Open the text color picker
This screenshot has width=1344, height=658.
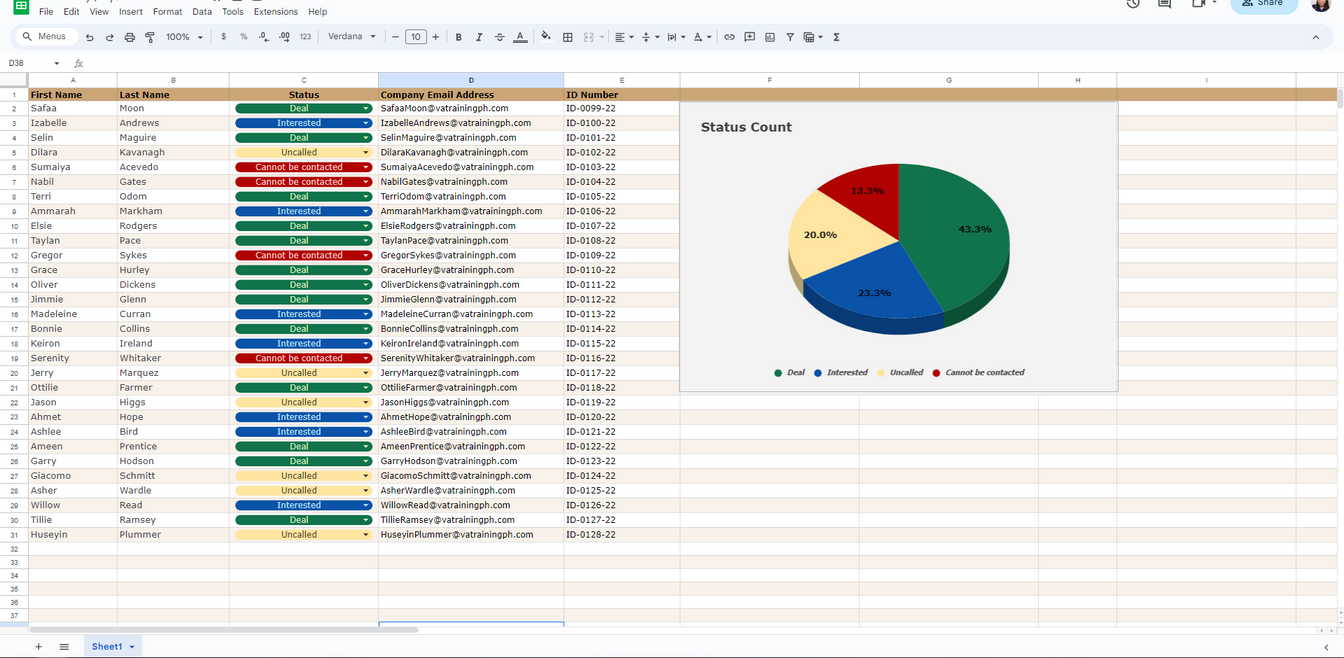(x=520, y=37)
